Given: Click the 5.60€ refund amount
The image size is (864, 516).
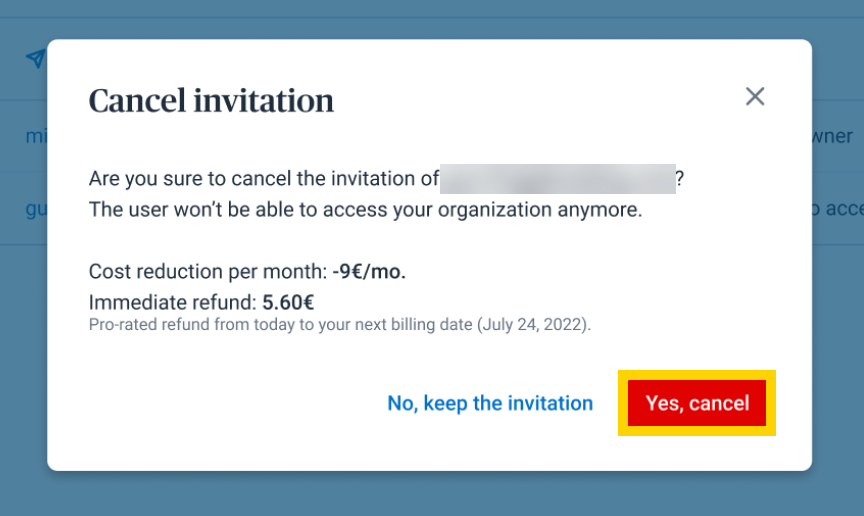Looking at the screenshot, I should [288, 302].
